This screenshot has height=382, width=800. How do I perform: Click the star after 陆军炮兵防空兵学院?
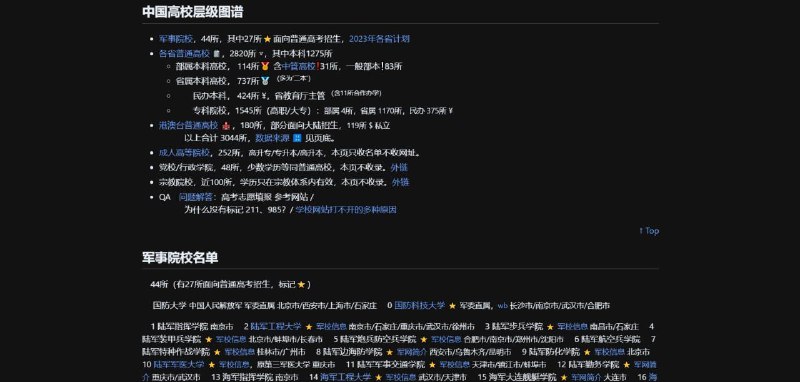tap(424, 339)
